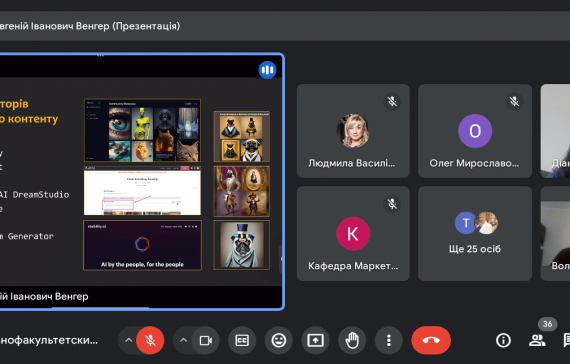Viewport: 570px width, 364px height.
Task: Click presenter name Іванович Венгер label
Action: 44,296
